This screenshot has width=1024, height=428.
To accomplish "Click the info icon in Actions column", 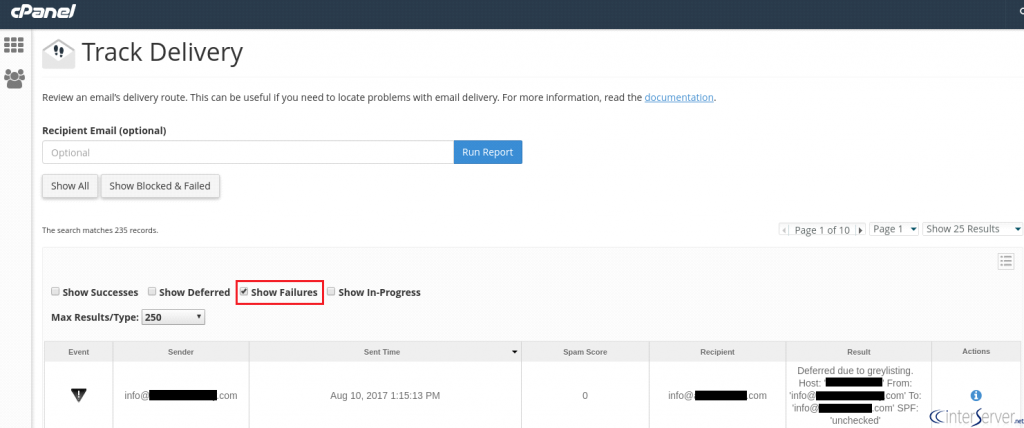I will pos(975,395).
